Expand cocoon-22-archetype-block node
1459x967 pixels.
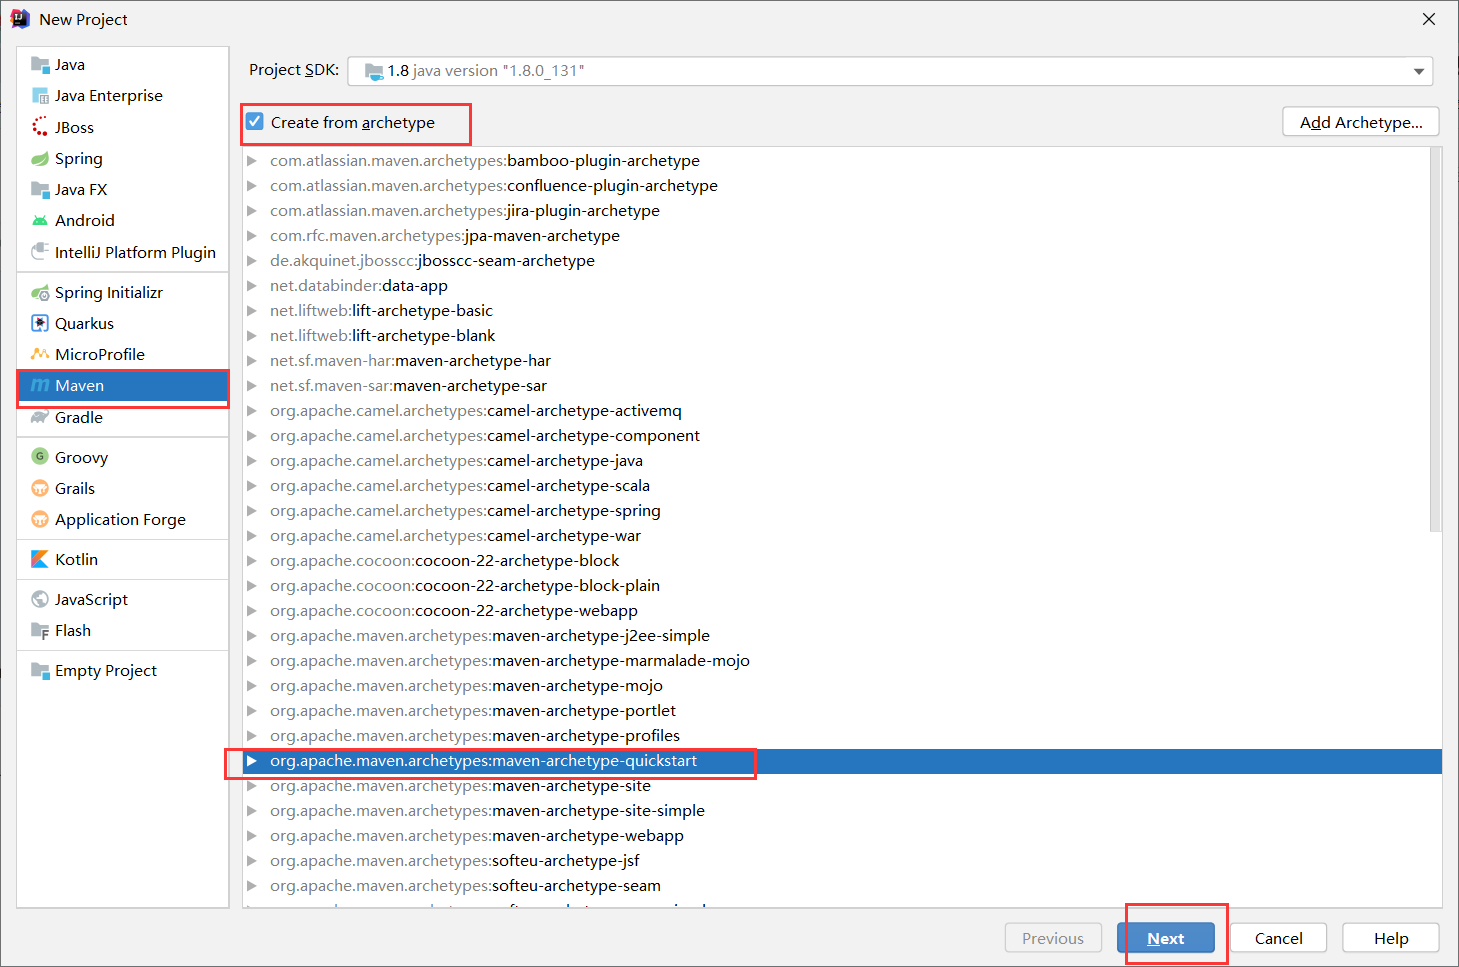pos(252,561)
